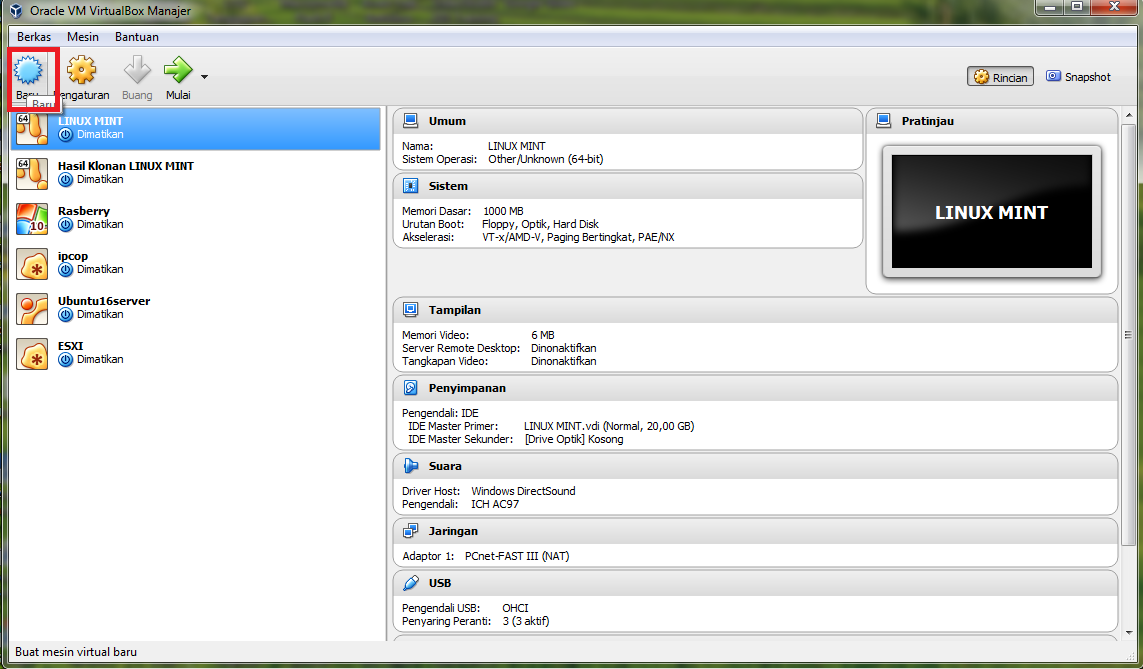The width and height of the screenshot is (1143, 669).
Task: Click the details pane vertical scrollbar thumb
Action: pos(1128,334)
